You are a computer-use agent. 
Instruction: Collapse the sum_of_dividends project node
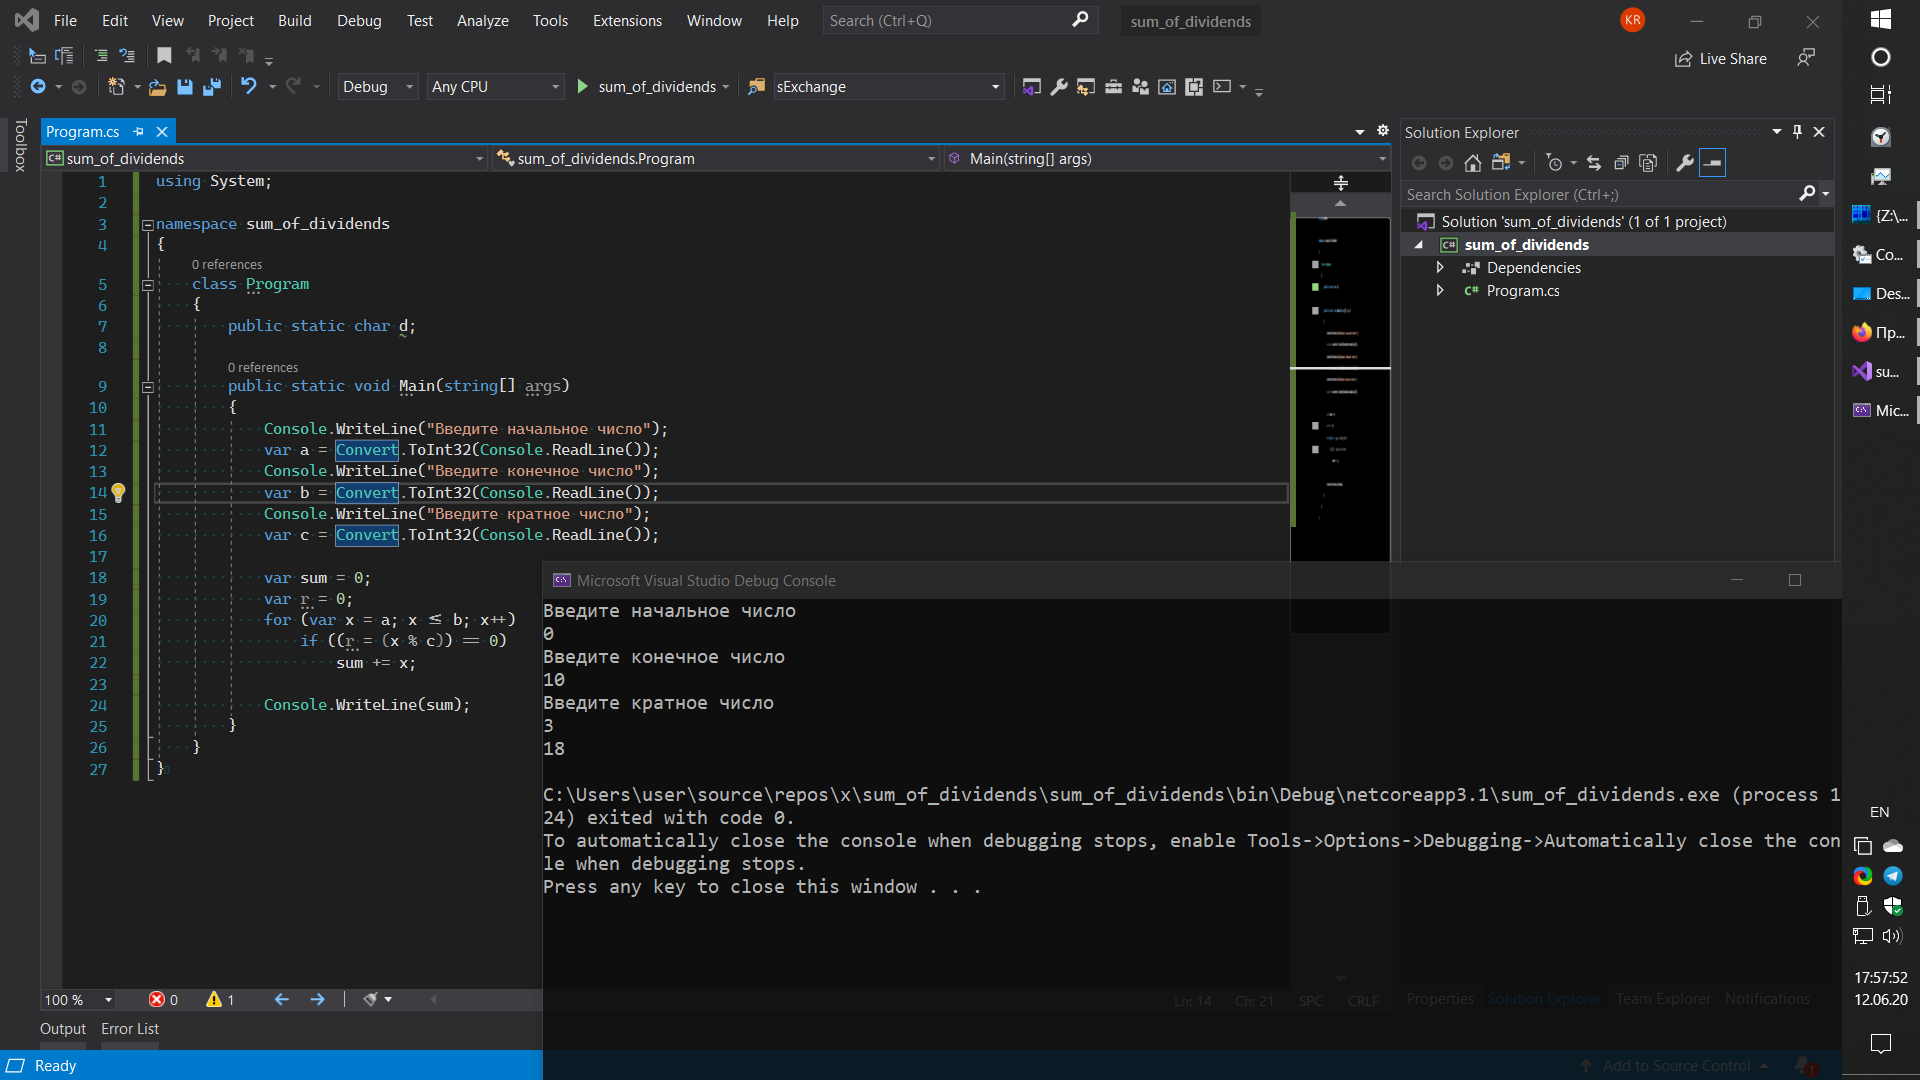click(1419, 245)
